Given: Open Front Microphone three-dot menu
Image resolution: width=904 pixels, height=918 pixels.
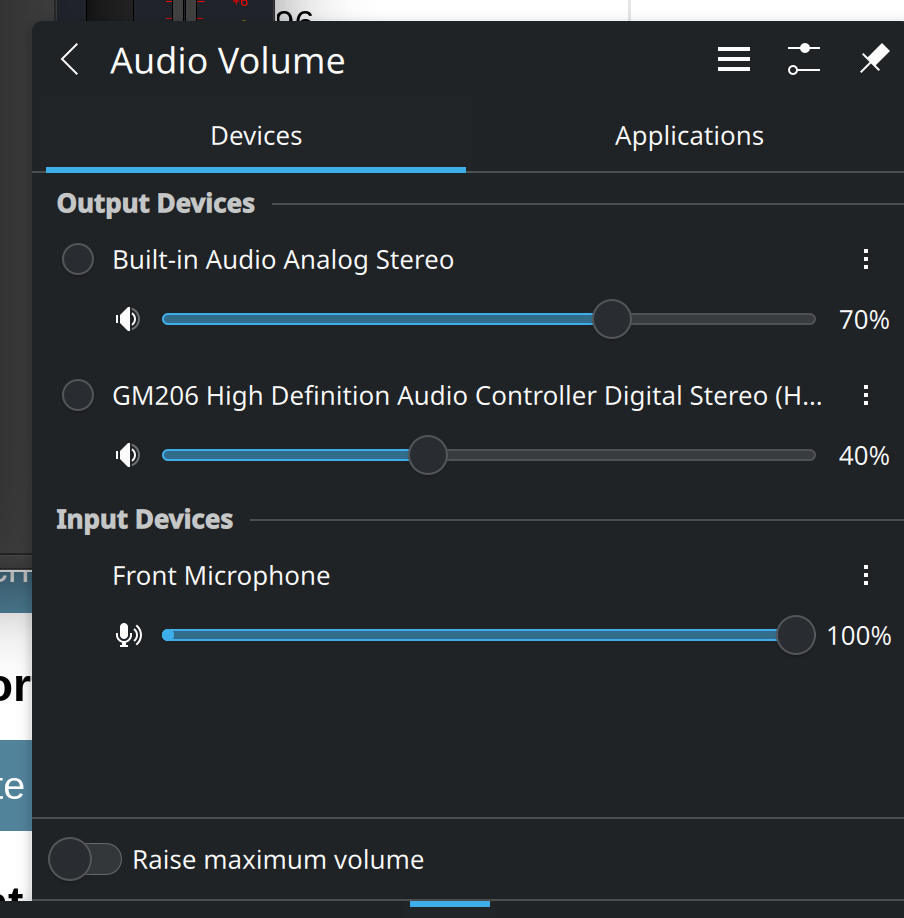Looking at the screenshot, I should pos(866,575).
